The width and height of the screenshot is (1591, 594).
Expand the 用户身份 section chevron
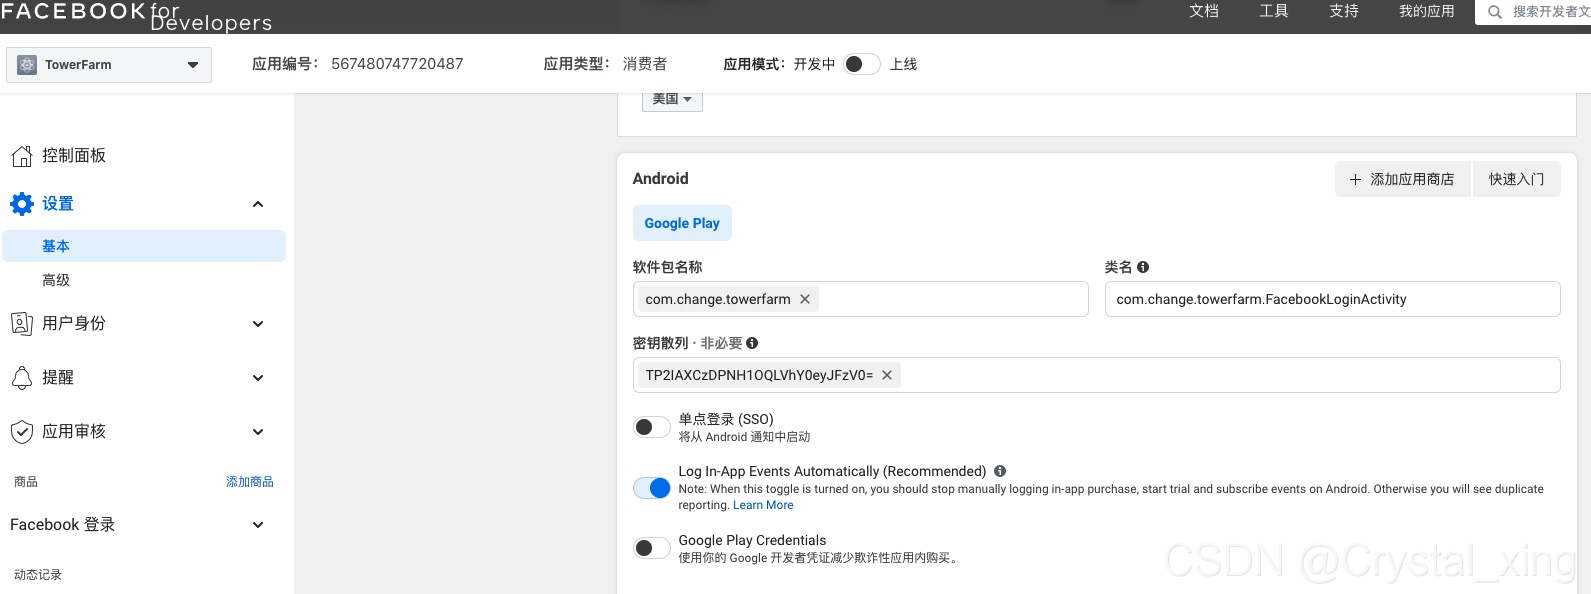click(258, 323)
